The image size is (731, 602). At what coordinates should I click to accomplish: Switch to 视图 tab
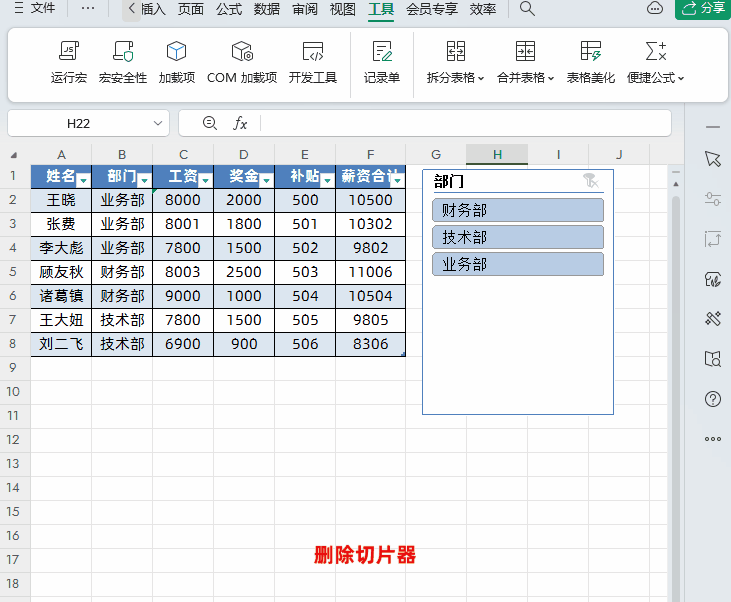(343, 9)
